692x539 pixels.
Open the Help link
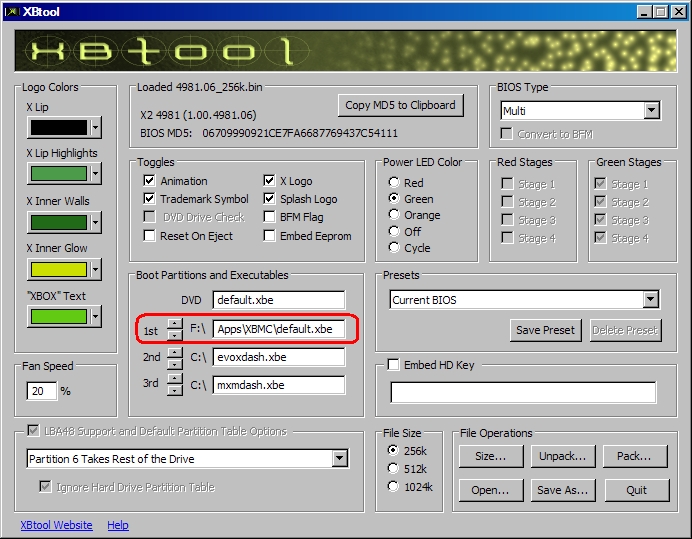tap(118, 525)
